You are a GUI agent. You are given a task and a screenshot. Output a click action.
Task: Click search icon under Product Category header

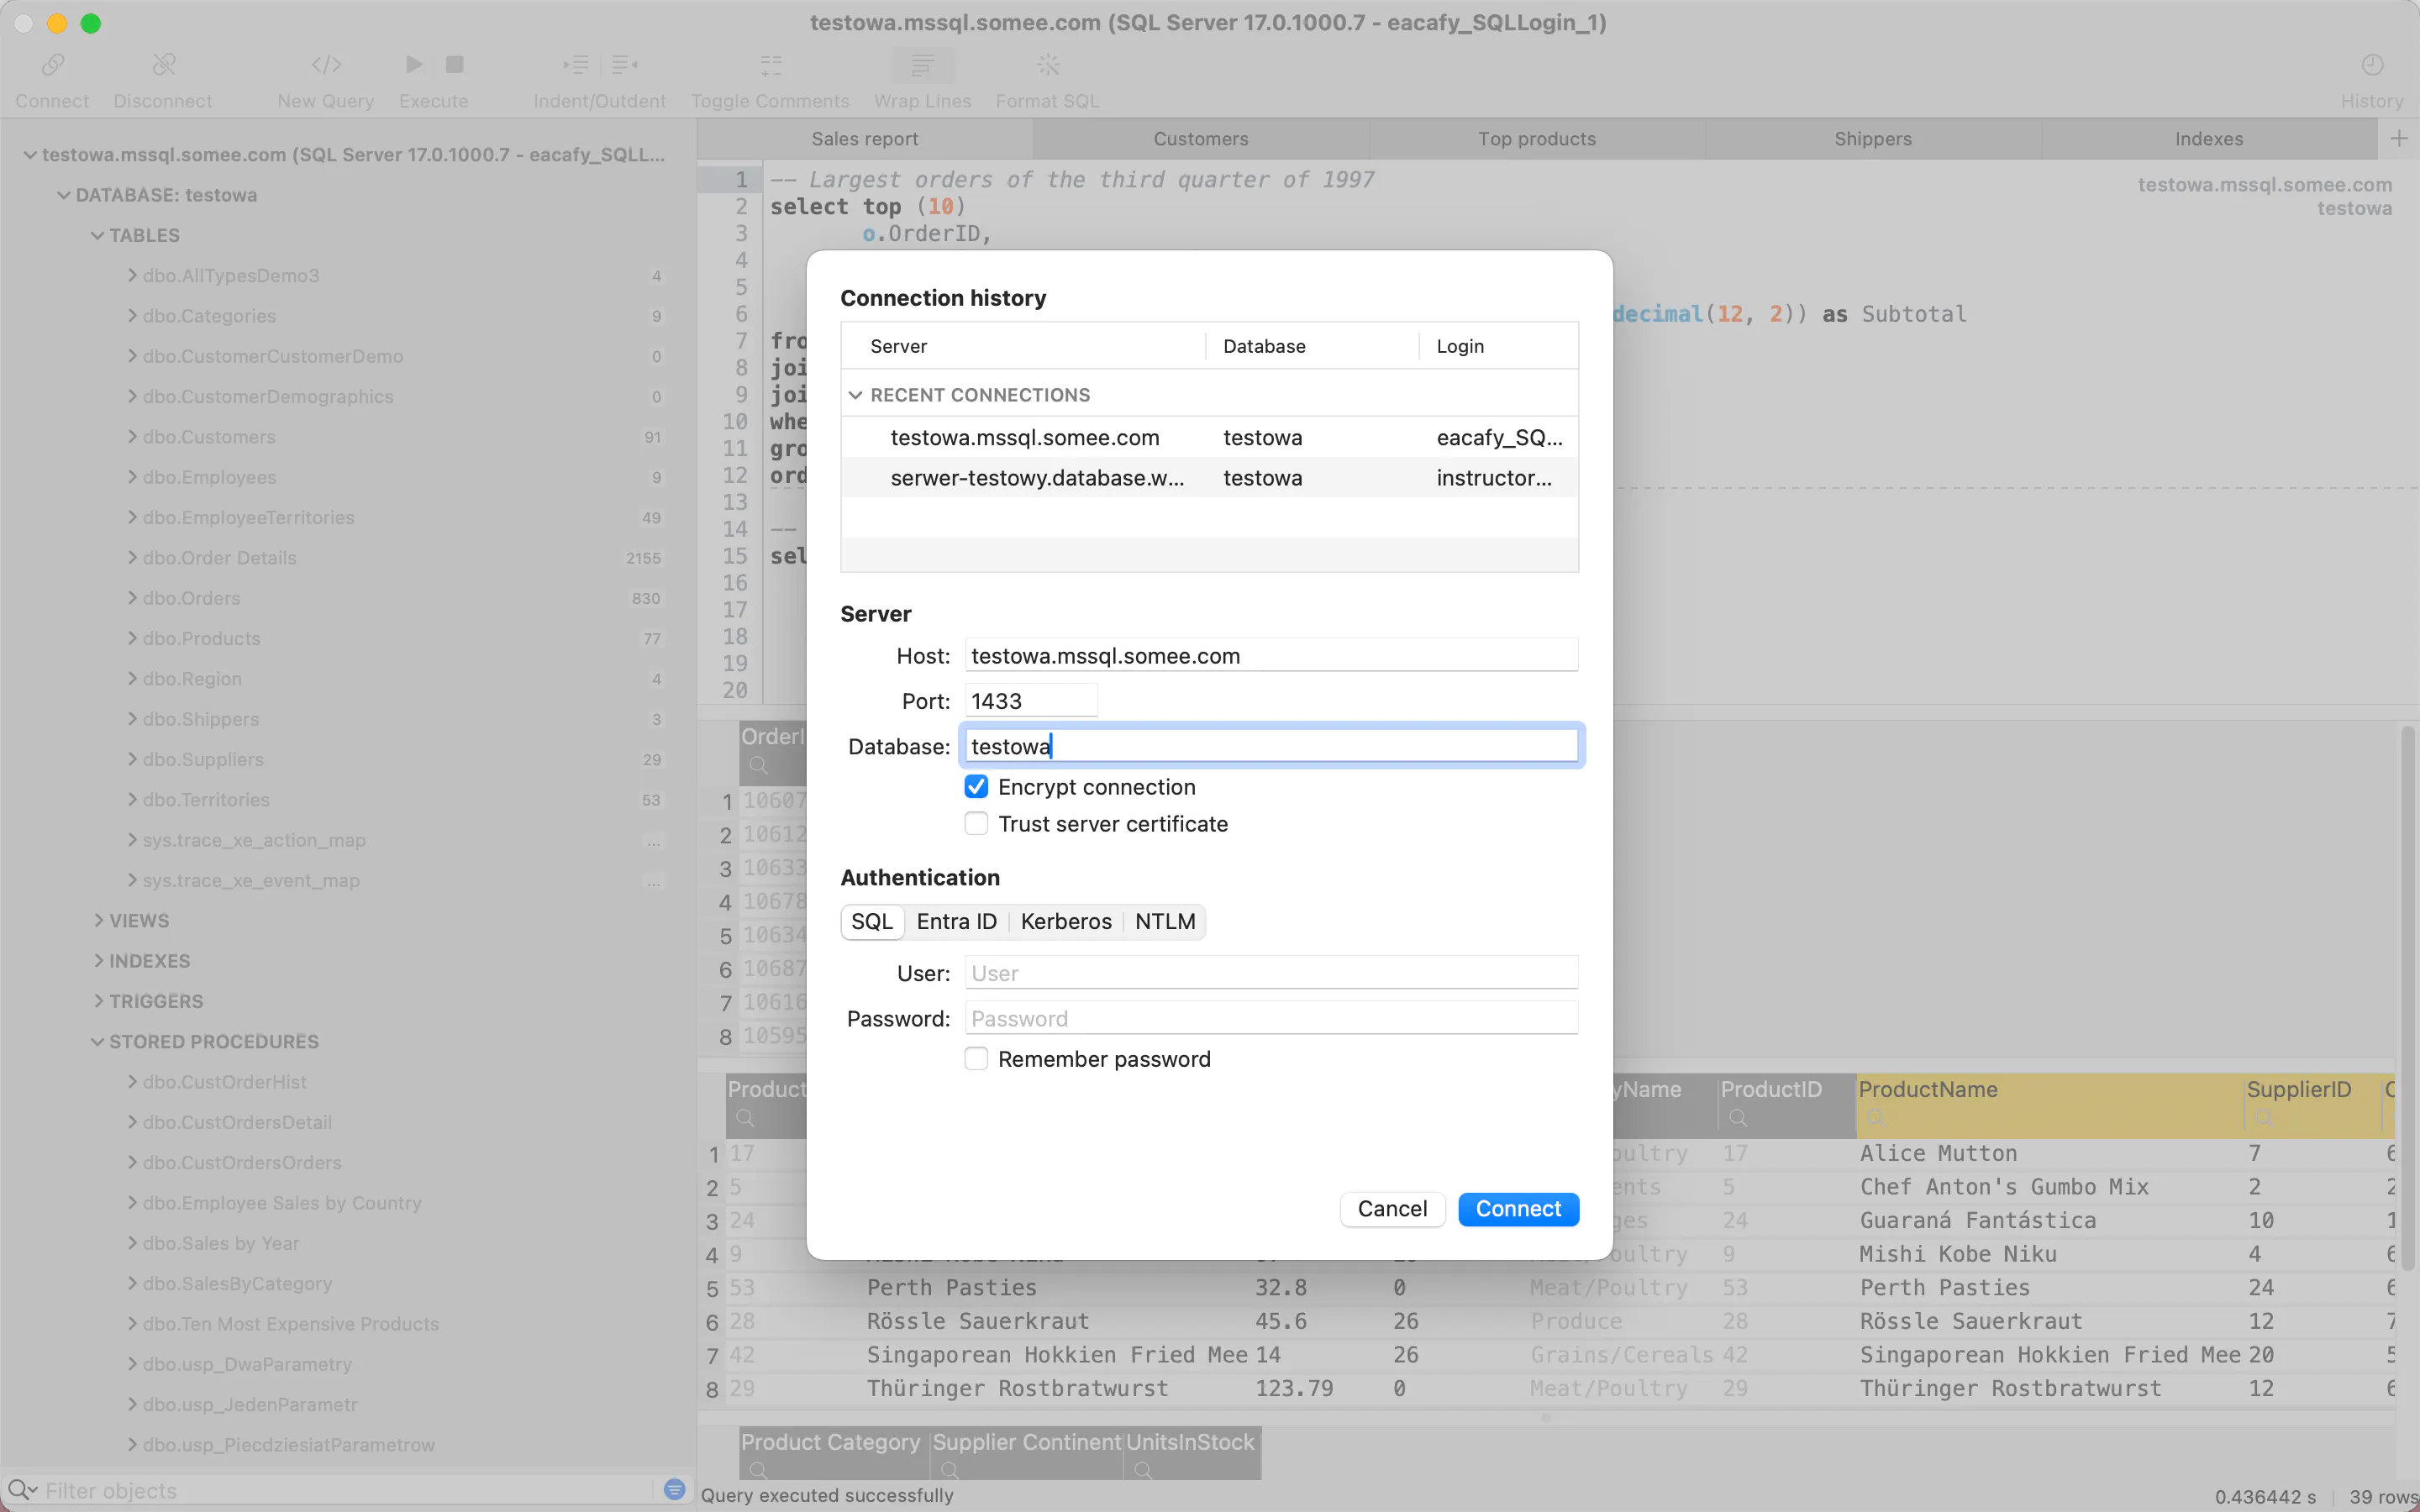758,1470
